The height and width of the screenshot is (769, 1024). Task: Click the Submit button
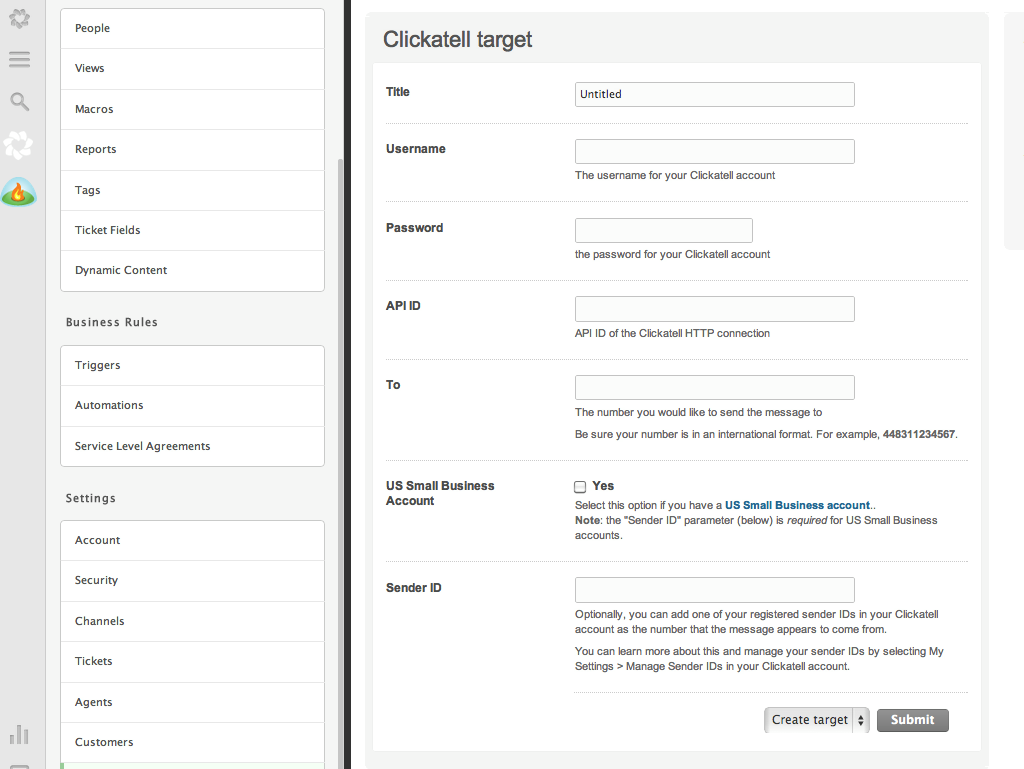point(912,720)
